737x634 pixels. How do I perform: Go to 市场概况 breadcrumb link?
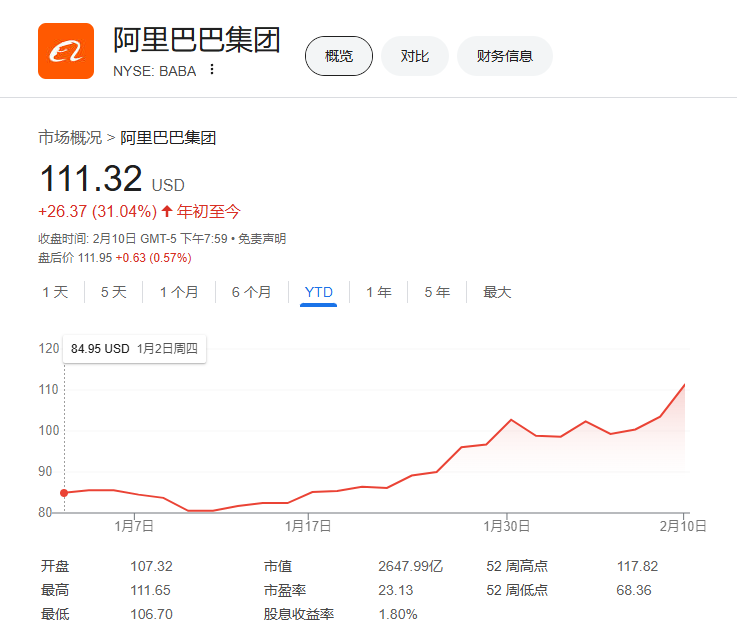(x=70, y=138)
